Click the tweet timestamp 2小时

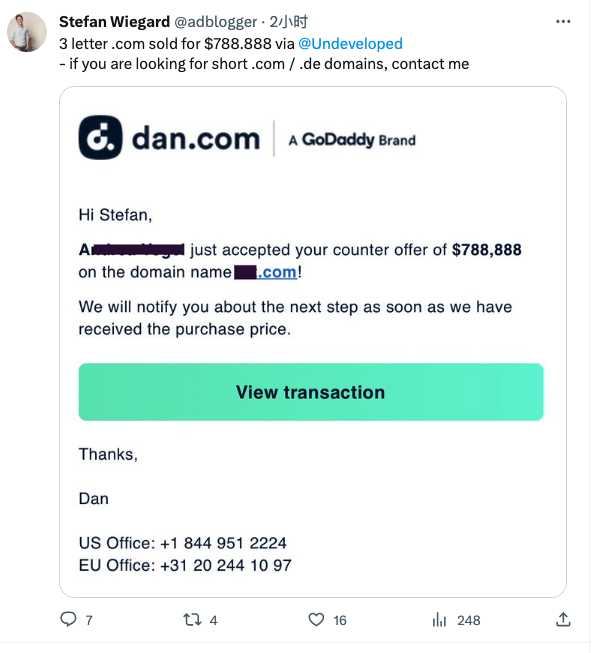coord(289,22)
